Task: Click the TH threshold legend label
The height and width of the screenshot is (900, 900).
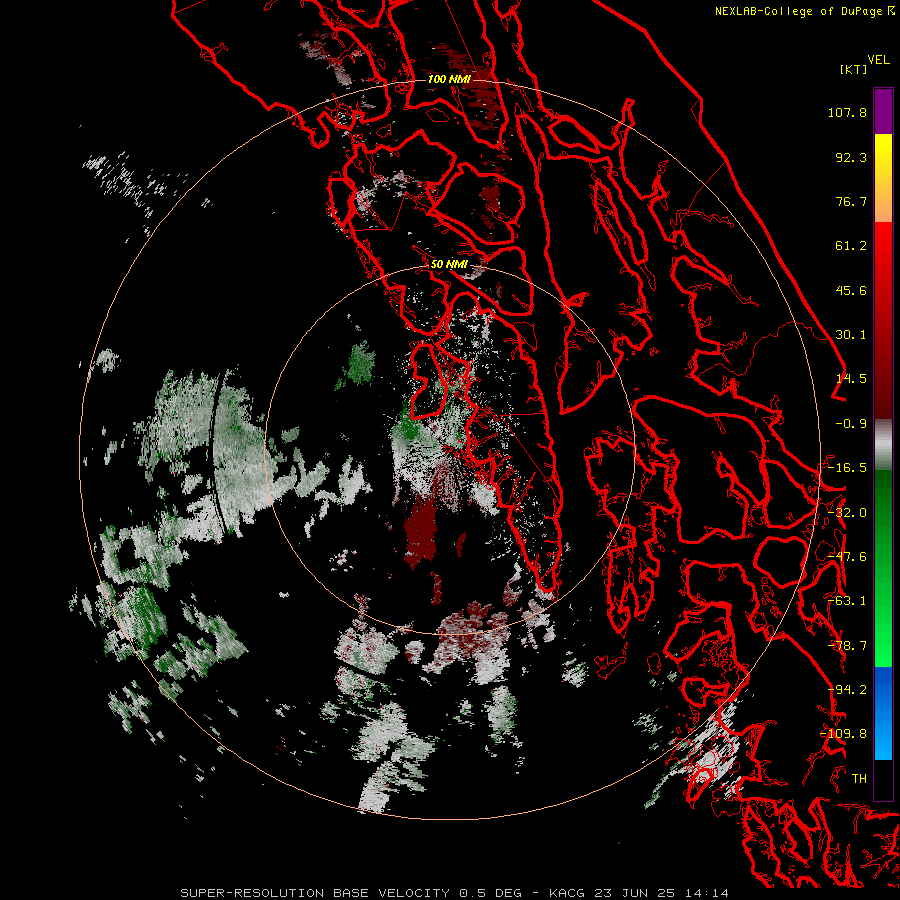Action: pyautogui.click(x=859, y=779)
